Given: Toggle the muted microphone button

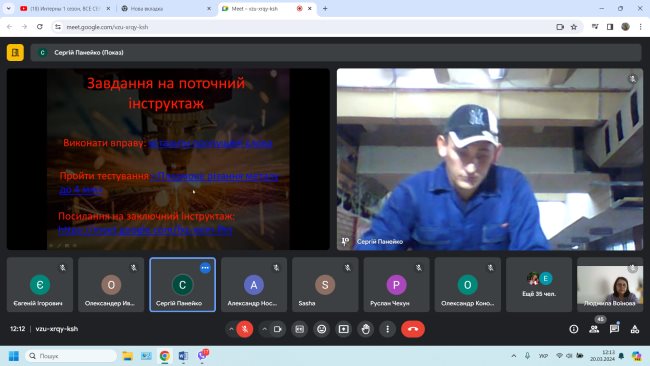Looking at the screenshot, I should [x=245, y=329].
